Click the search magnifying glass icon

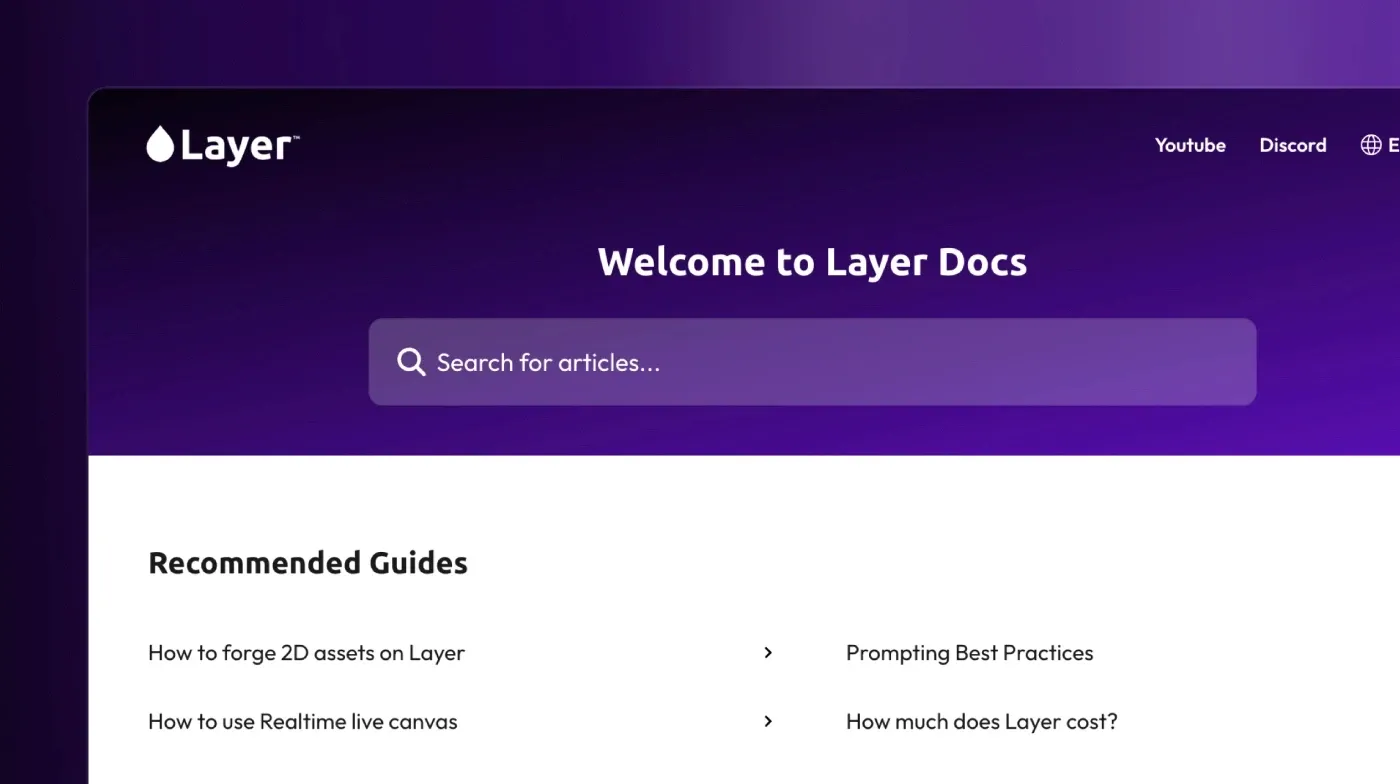coord(411,361)
